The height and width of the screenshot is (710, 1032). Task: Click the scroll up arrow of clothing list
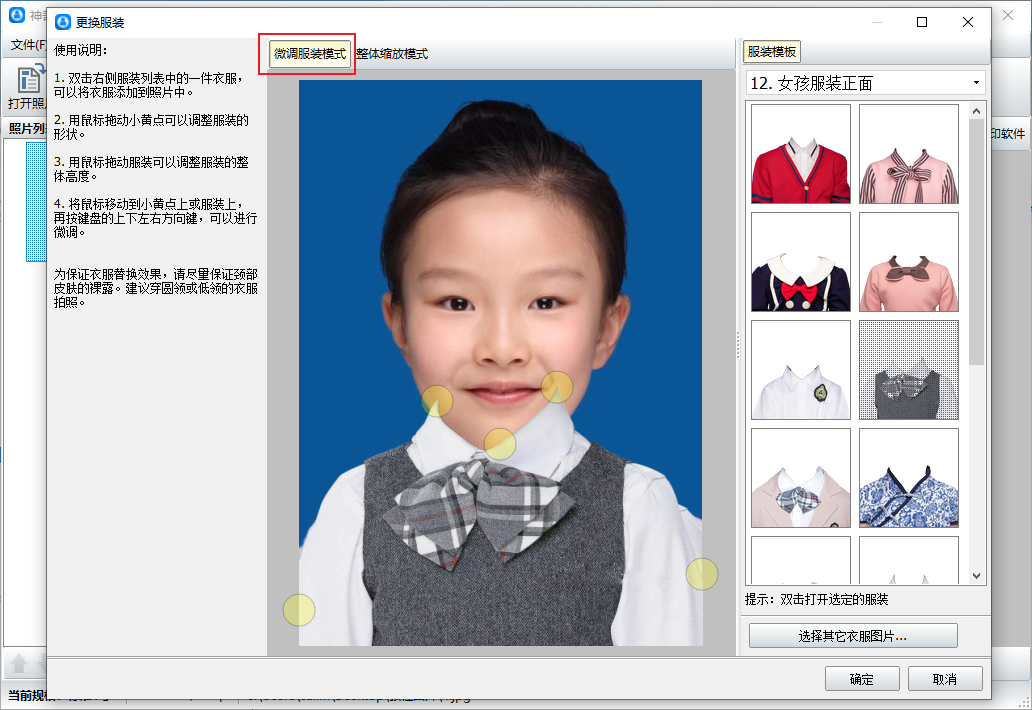click(x=977, y=109)
